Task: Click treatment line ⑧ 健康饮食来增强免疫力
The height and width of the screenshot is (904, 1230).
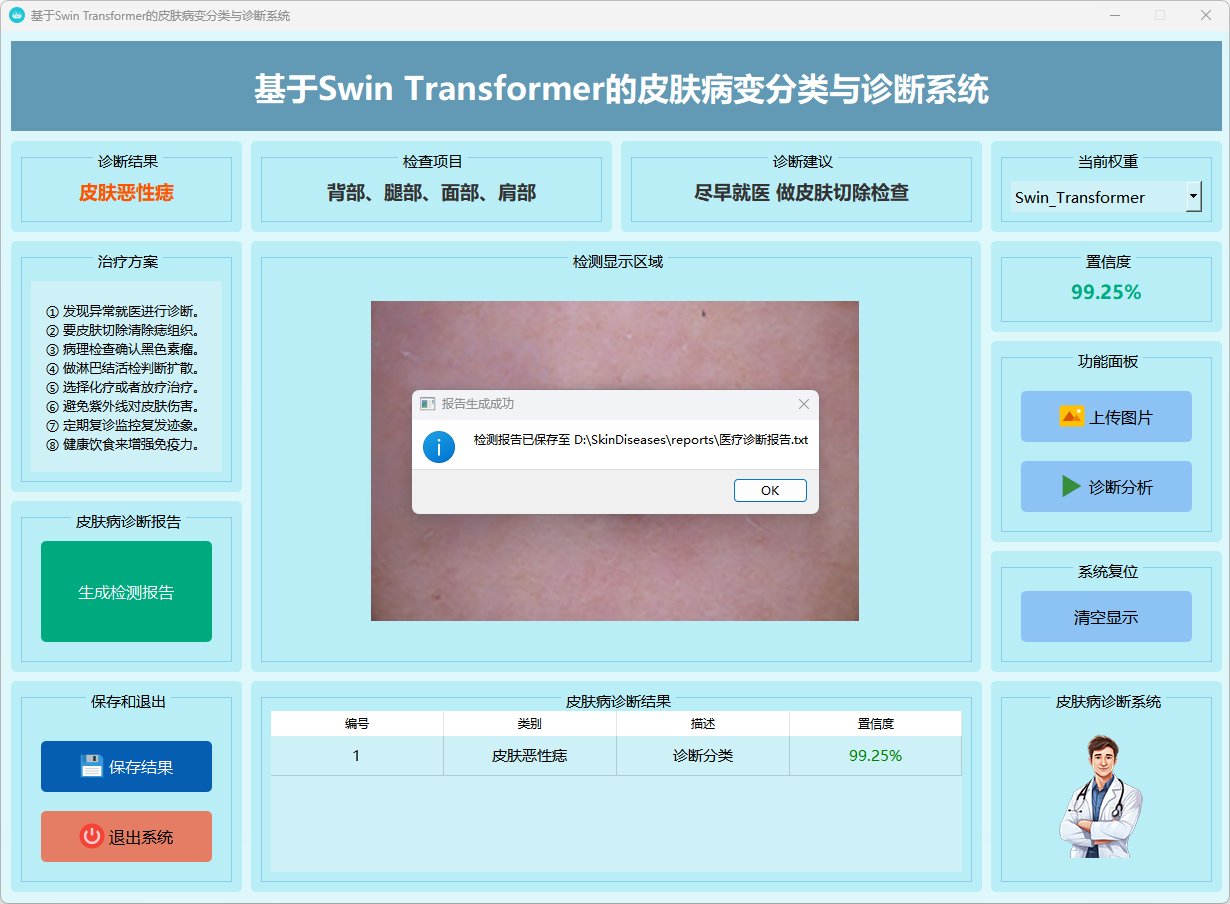Action: pyautogui.click(x=123, y=444)
